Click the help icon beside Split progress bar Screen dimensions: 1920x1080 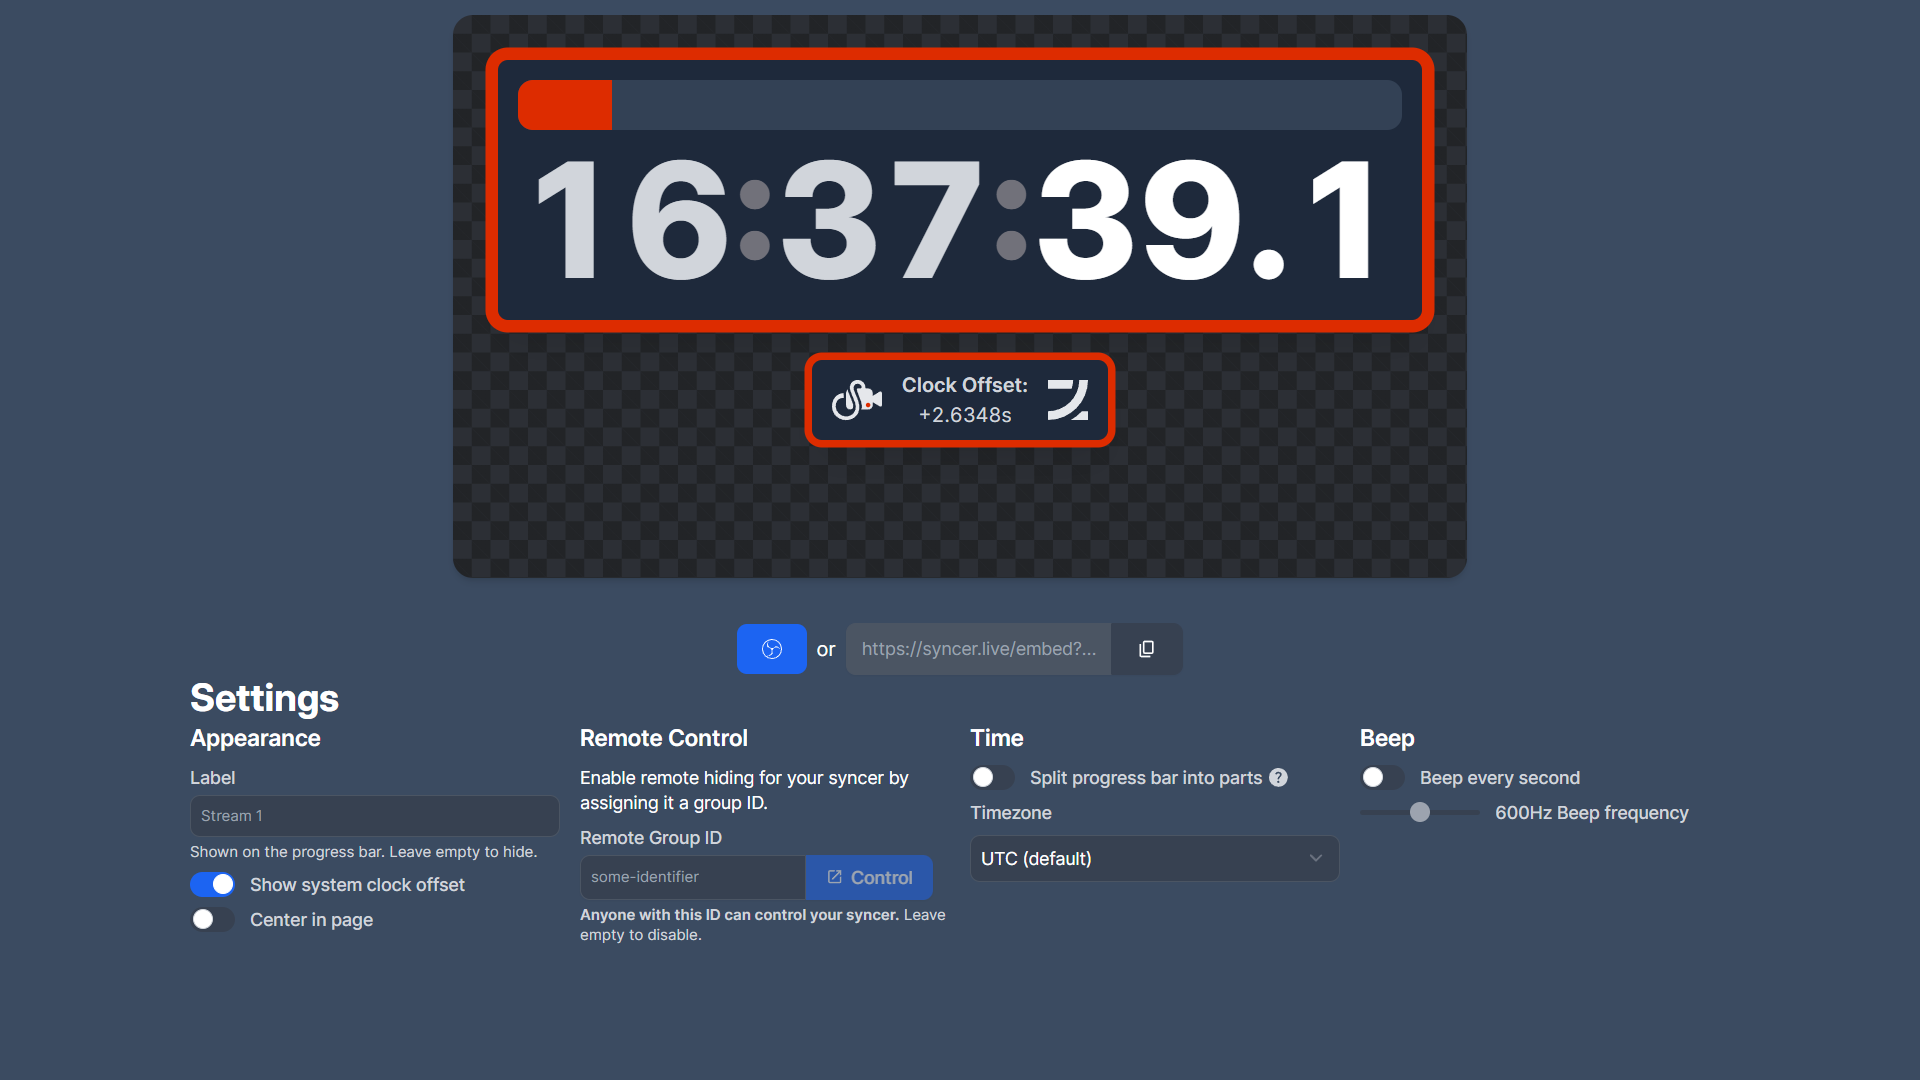click(x=1278, y=778)
